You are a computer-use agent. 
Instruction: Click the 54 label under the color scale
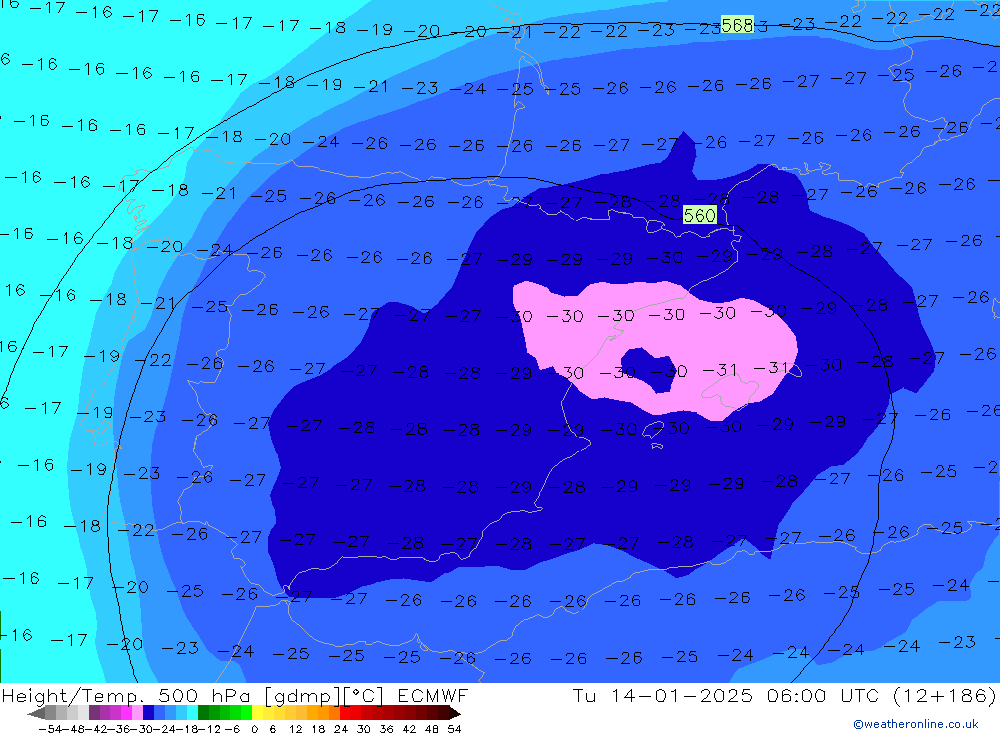(454, 729)
